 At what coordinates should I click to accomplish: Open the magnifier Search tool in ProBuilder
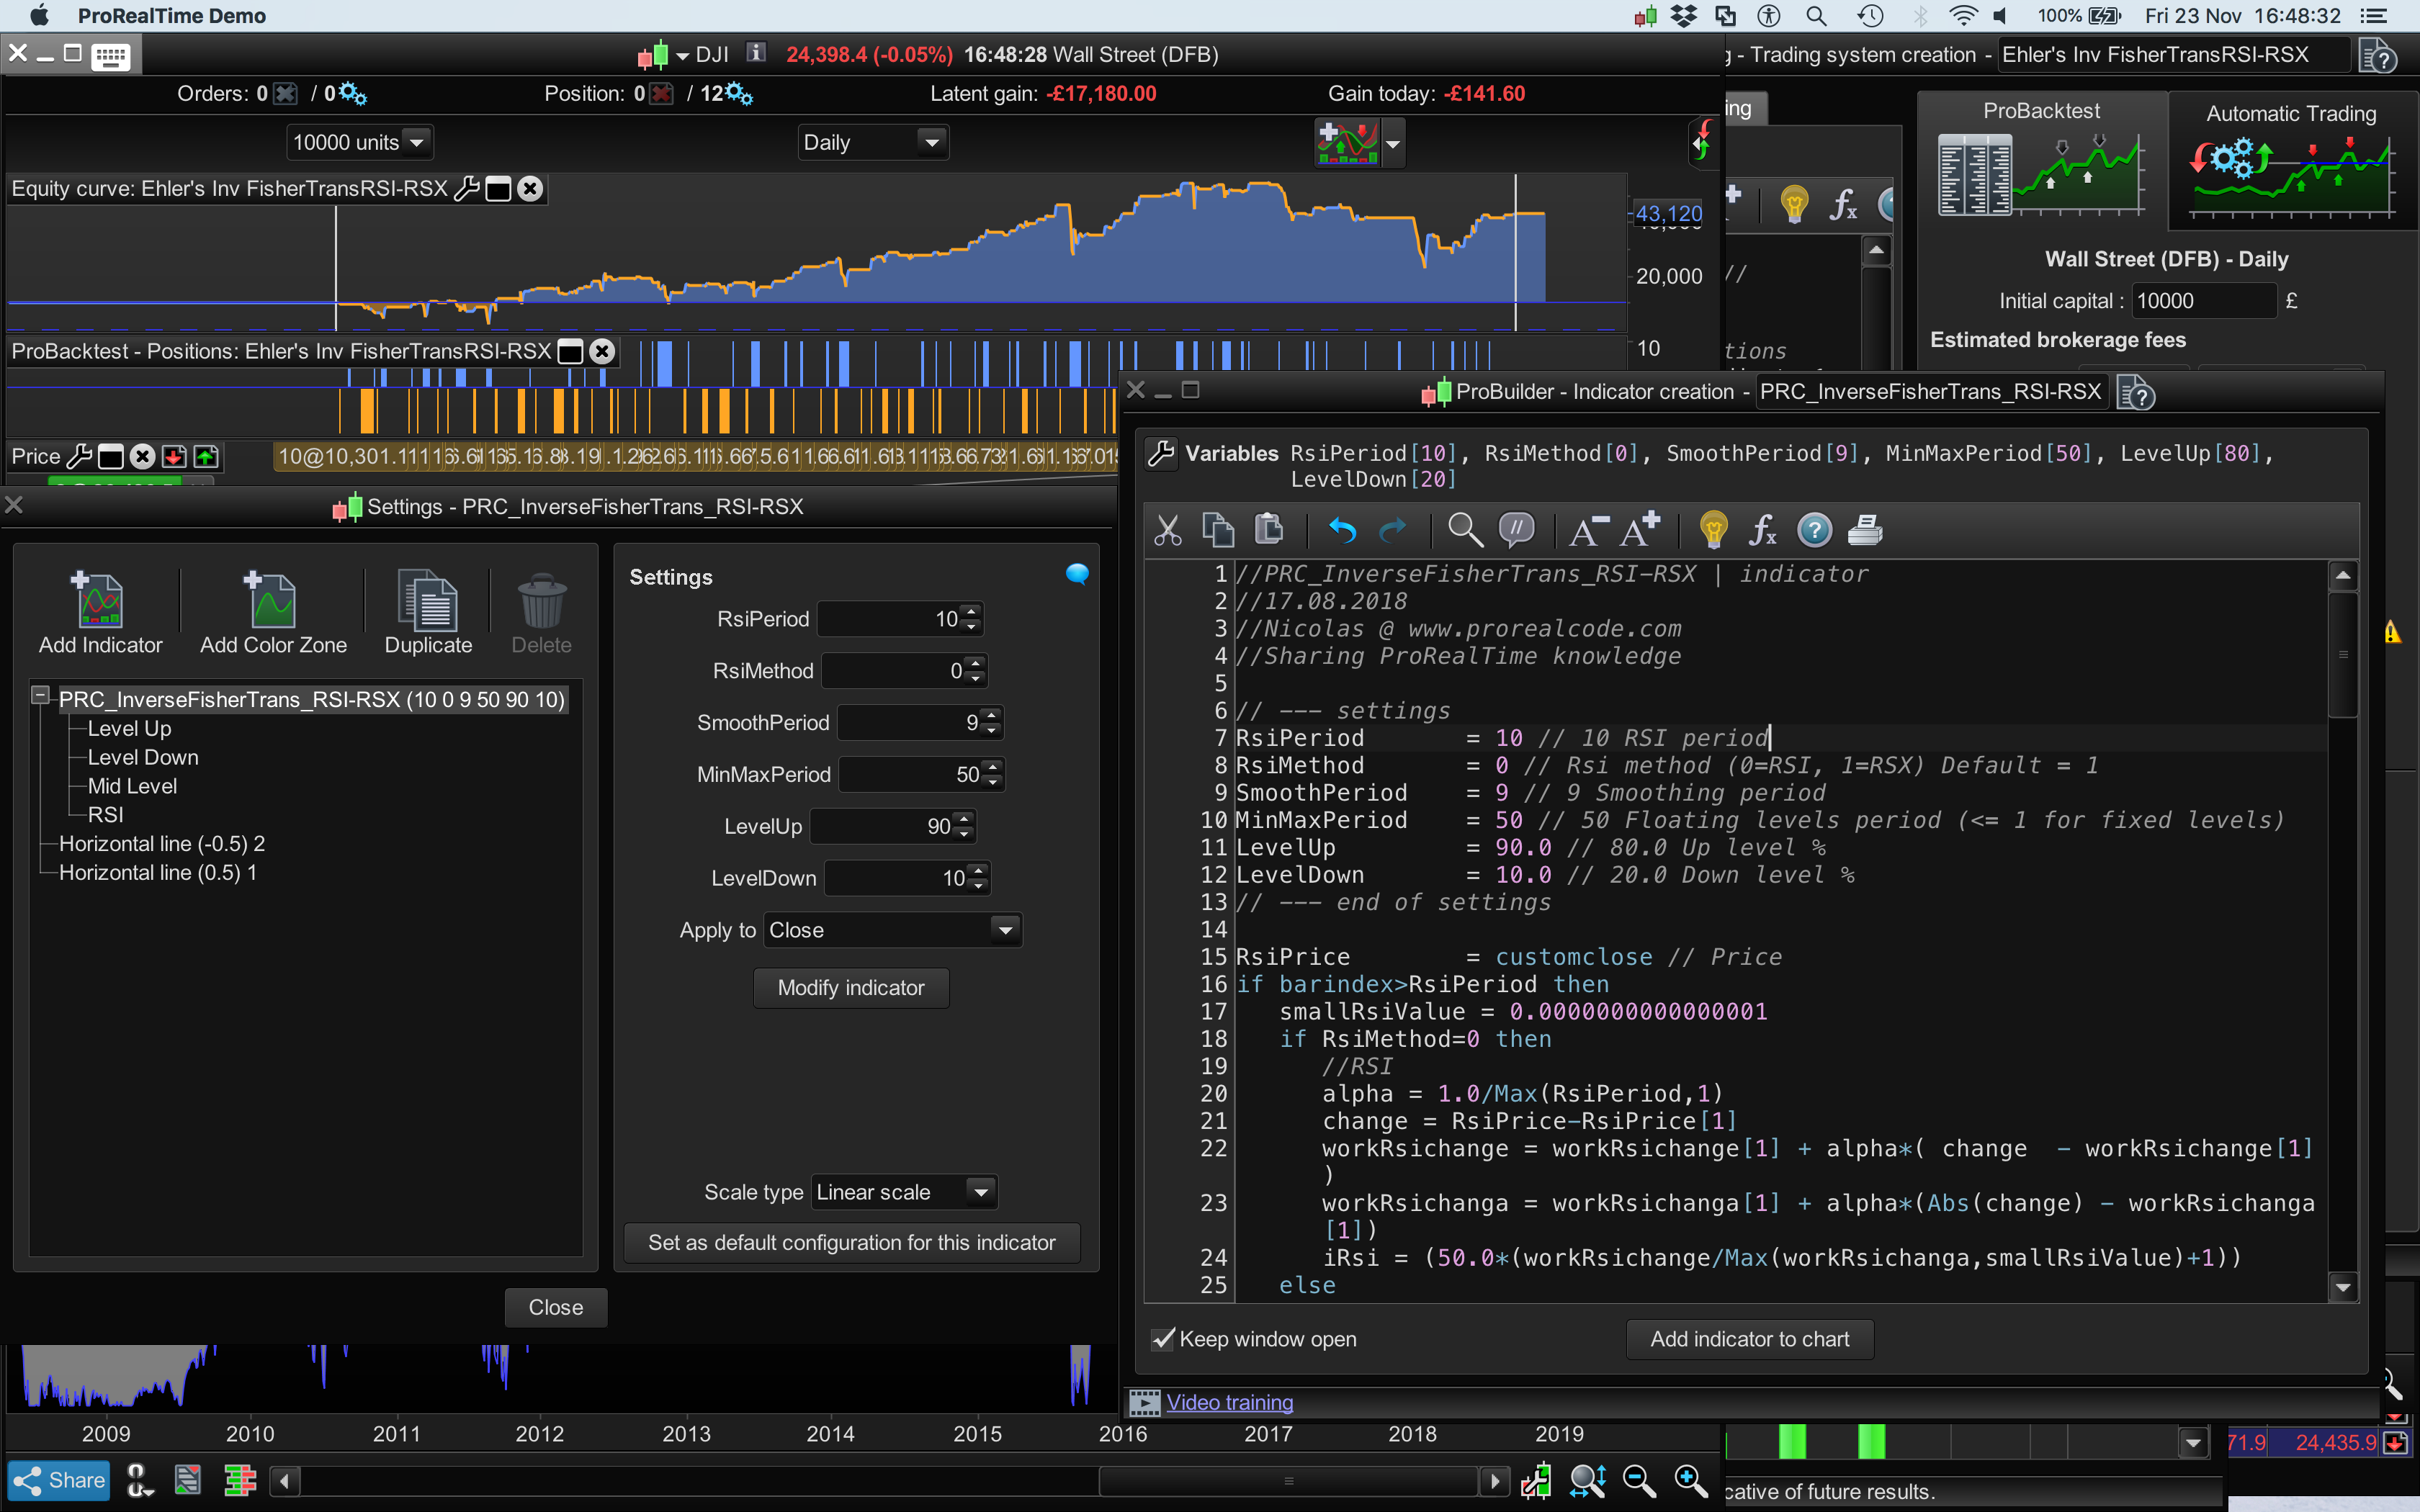tap(1465, 530)
